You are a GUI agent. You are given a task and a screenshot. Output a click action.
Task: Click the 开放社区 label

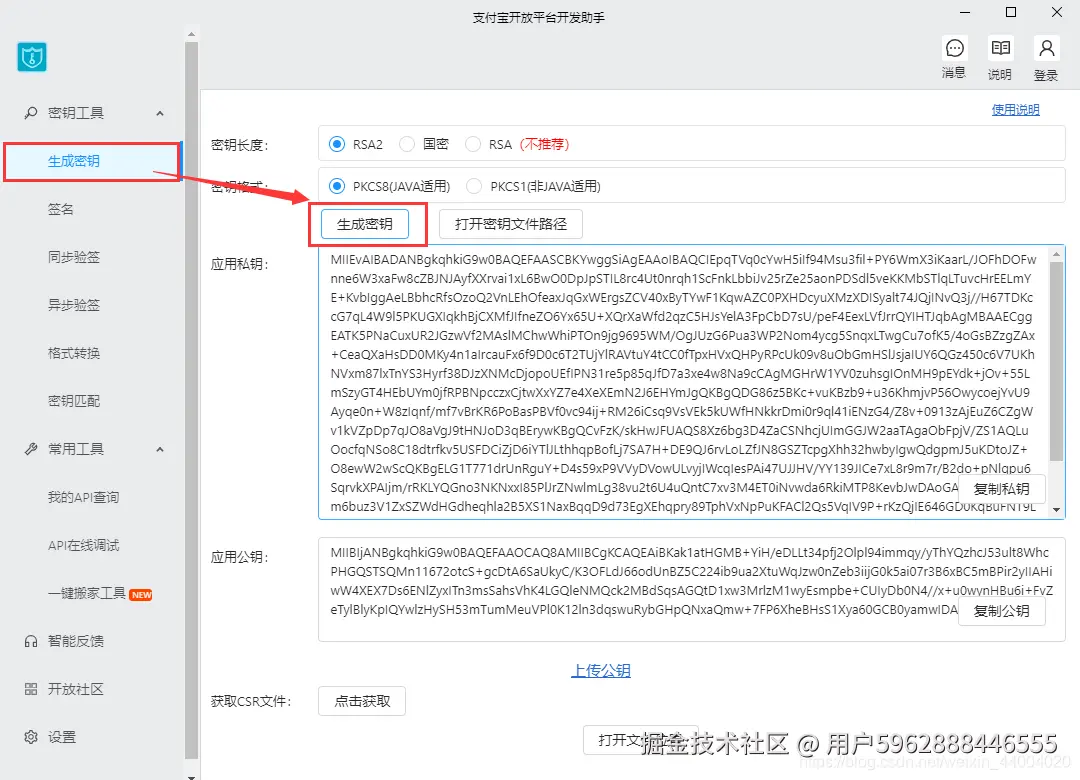pyautogui.click(x=76, y=689)
